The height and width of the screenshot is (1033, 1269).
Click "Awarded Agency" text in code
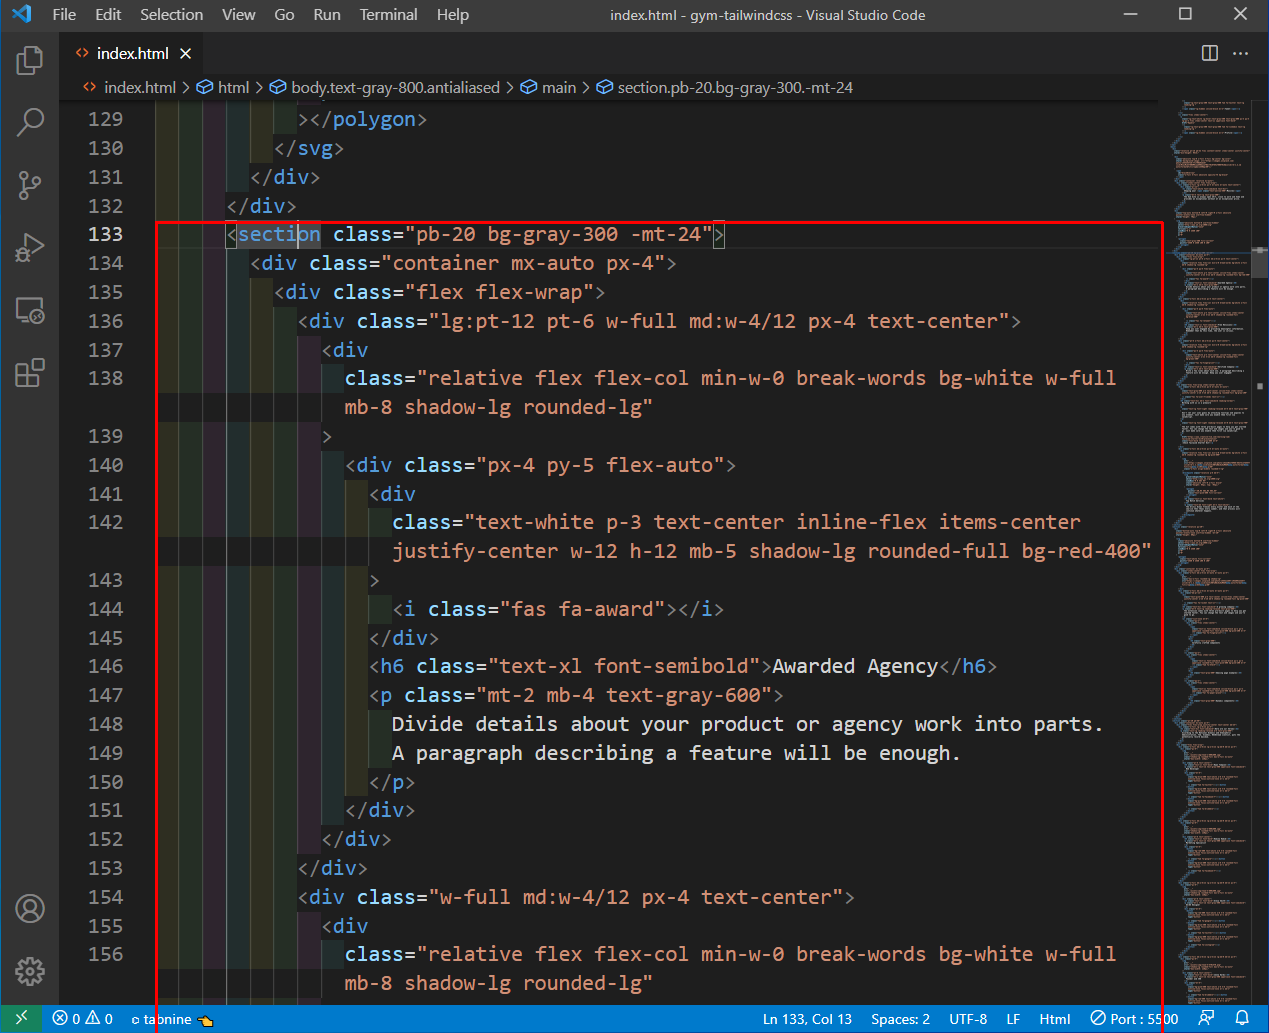point(855,666)
